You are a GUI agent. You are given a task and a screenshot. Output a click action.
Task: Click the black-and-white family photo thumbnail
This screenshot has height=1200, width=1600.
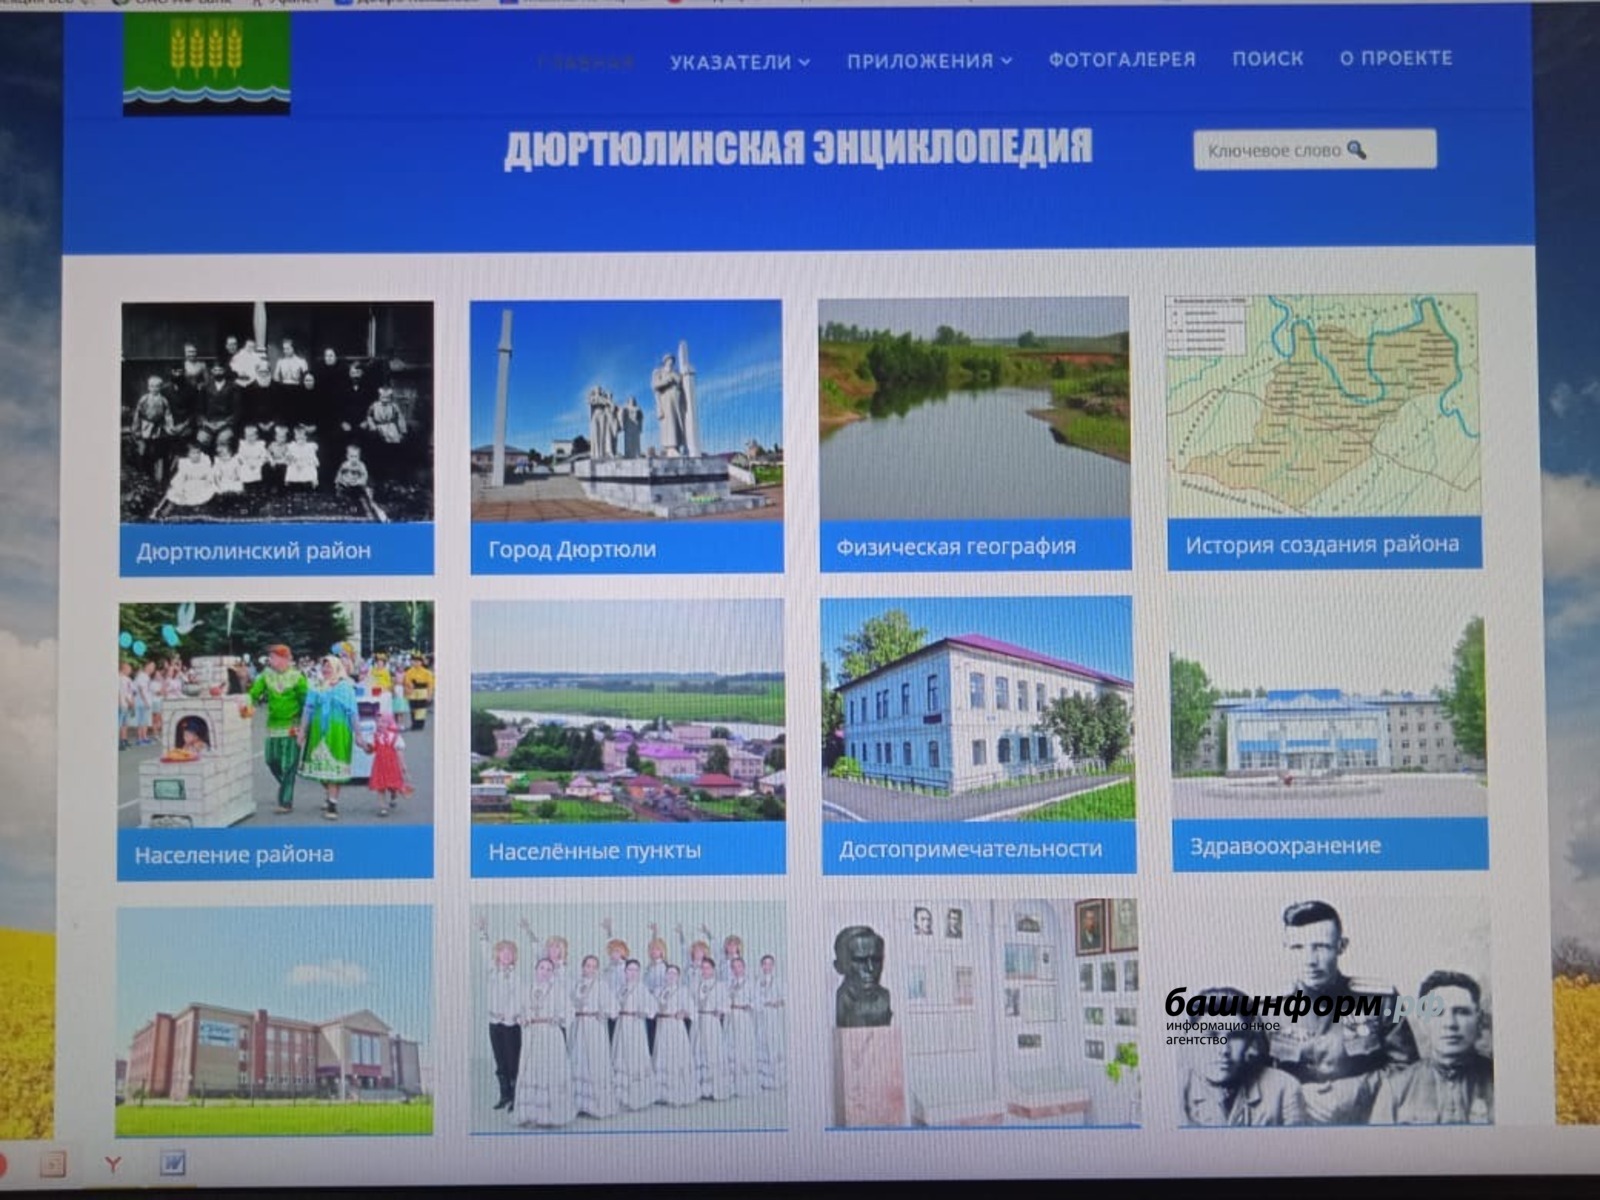(277, 412)
